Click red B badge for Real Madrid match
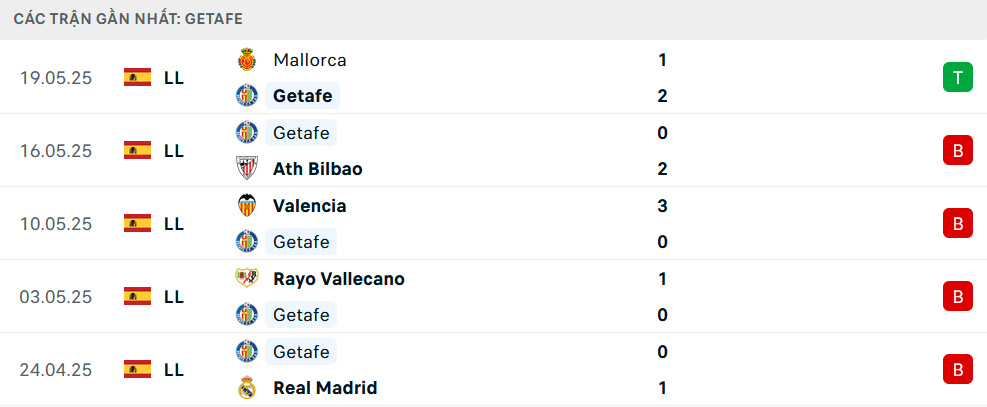 (957, 369)
